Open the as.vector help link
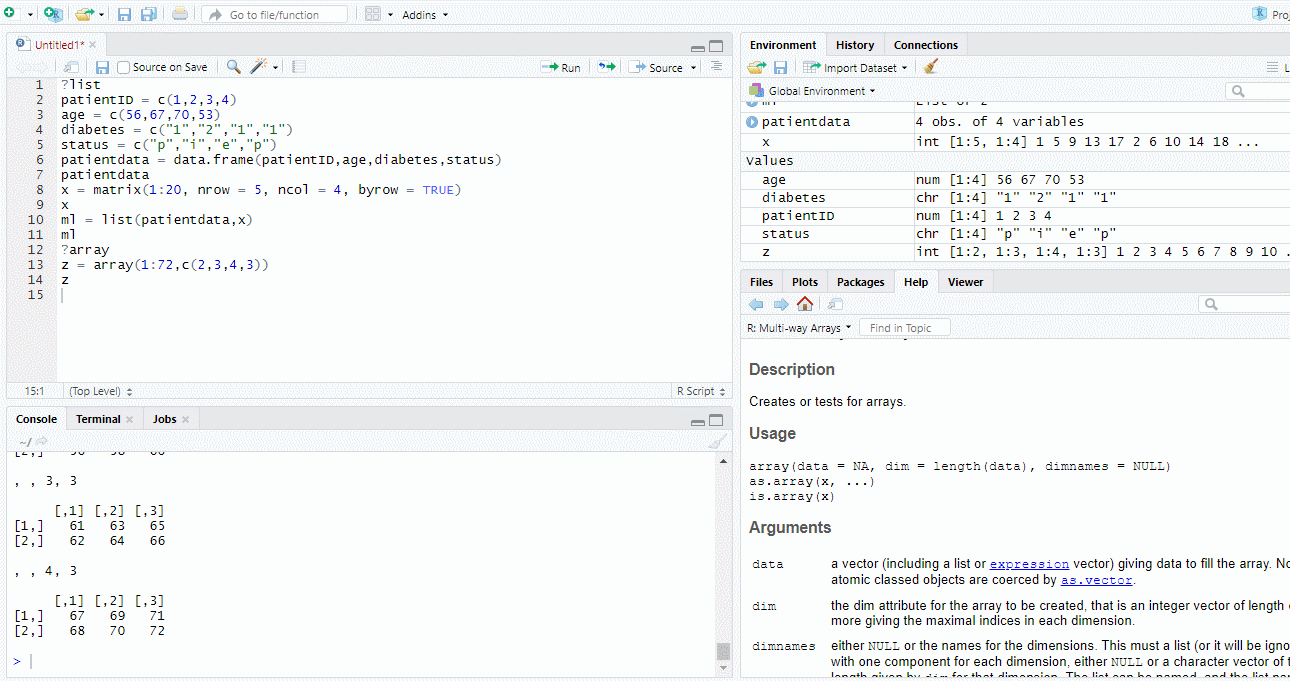The height and width of the screenshot is (681, 1290). coord(1096,580)
